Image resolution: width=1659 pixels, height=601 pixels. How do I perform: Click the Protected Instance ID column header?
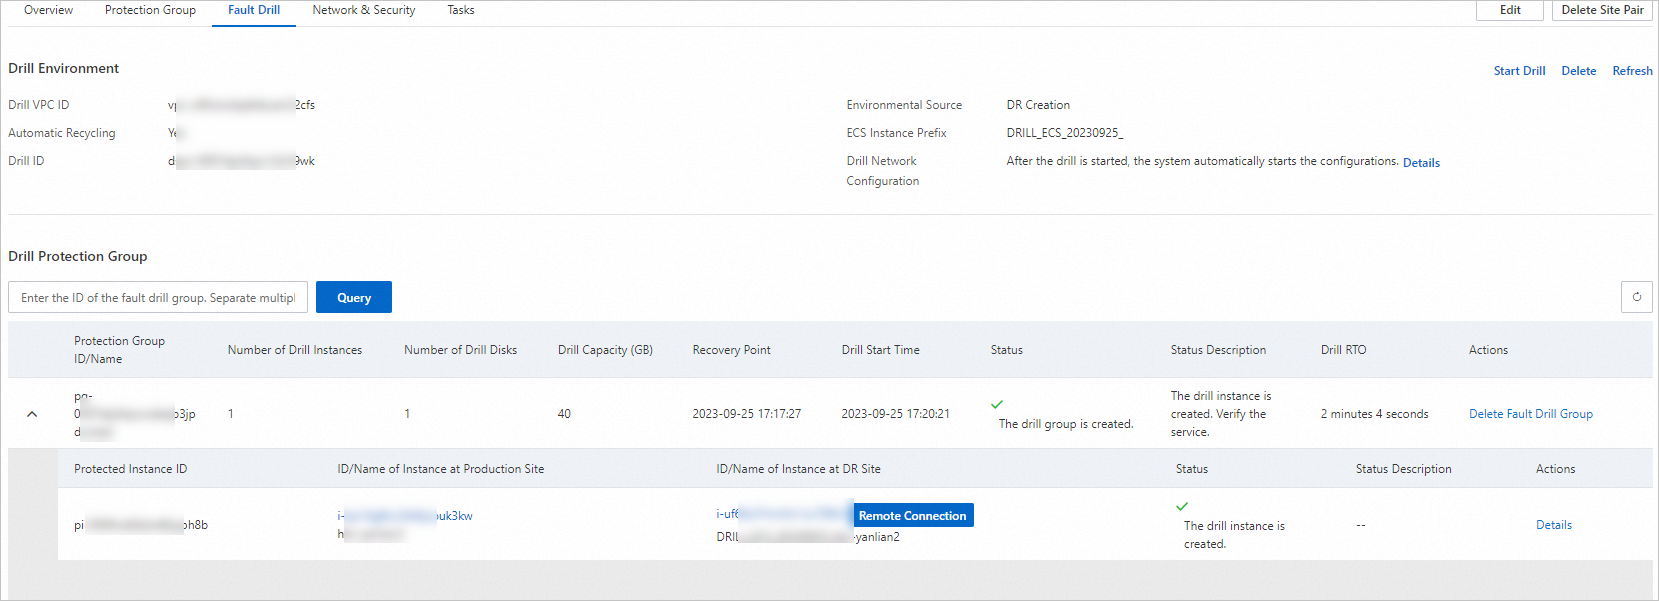click(131, 469)
